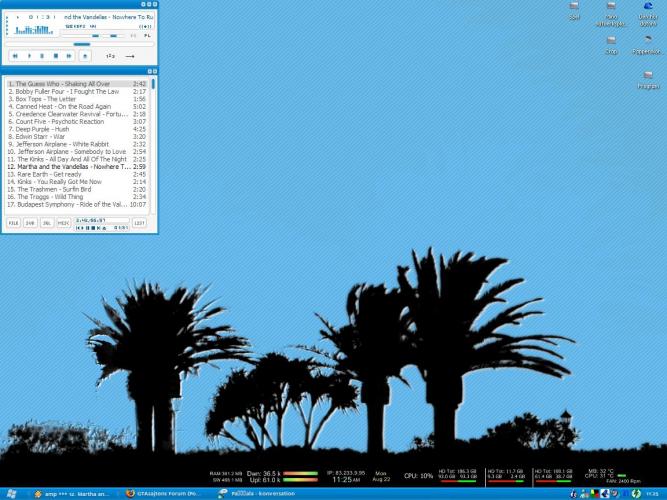Skip to next track in Winamp
Viewport: 667px width, 500px height.
click(69, 56)
